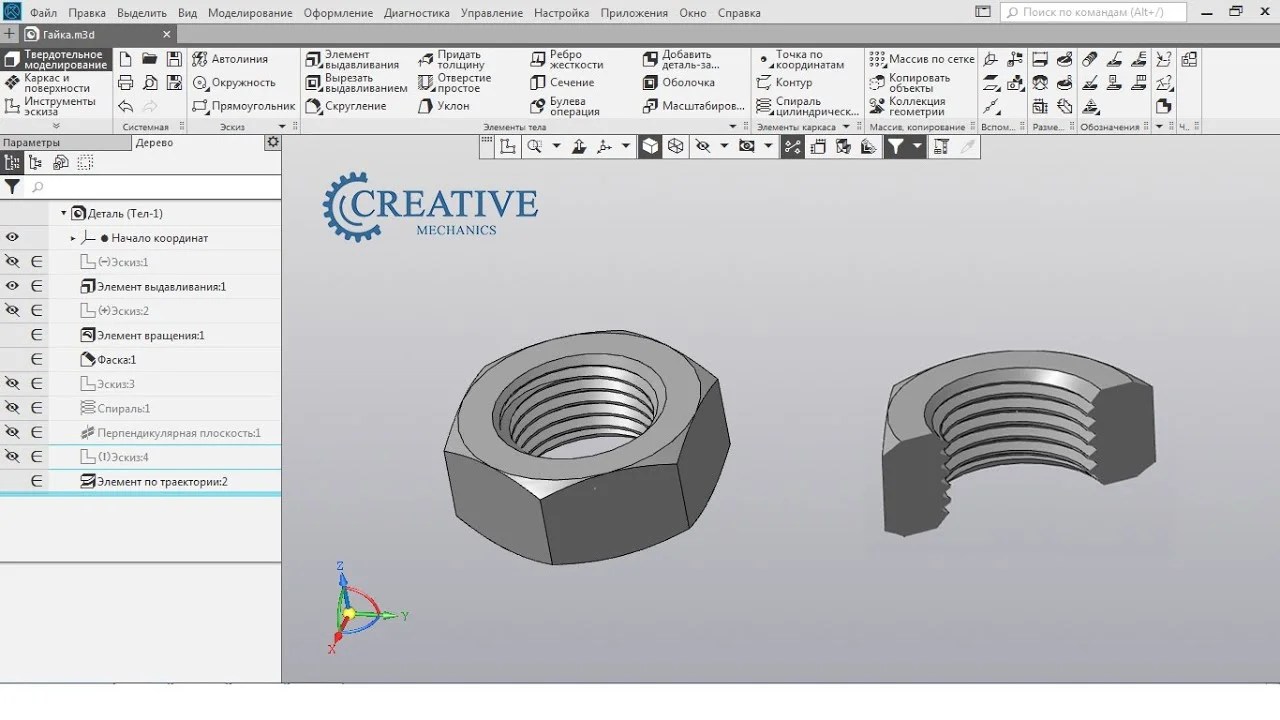Choose the Окружность circle tool
Image resolution: width=1280 pixels, height=720 pixels.
click(234, 83)
